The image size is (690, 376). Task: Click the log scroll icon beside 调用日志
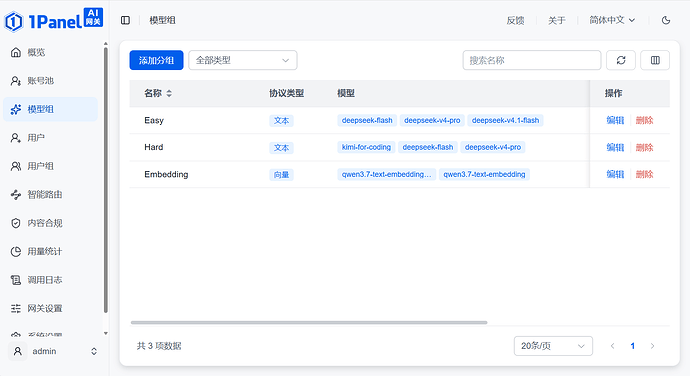16,280
